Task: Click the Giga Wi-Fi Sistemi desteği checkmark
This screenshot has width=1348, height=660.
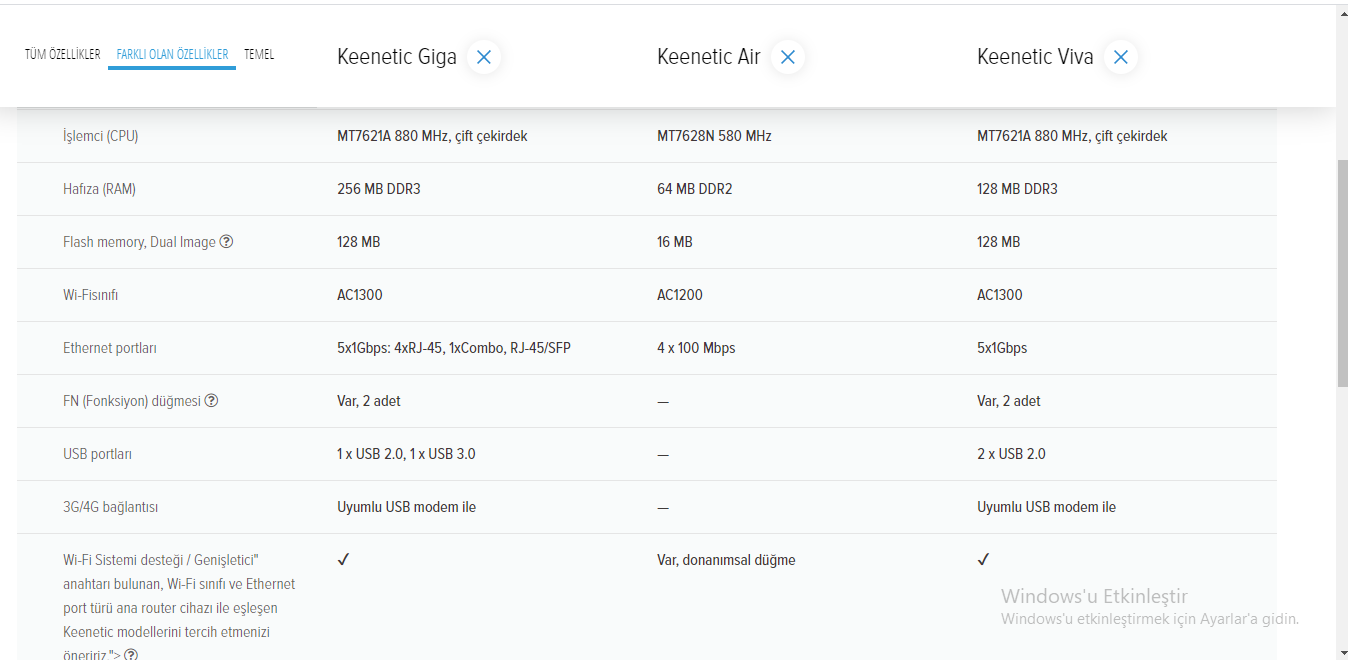Action: coord(343,559)
